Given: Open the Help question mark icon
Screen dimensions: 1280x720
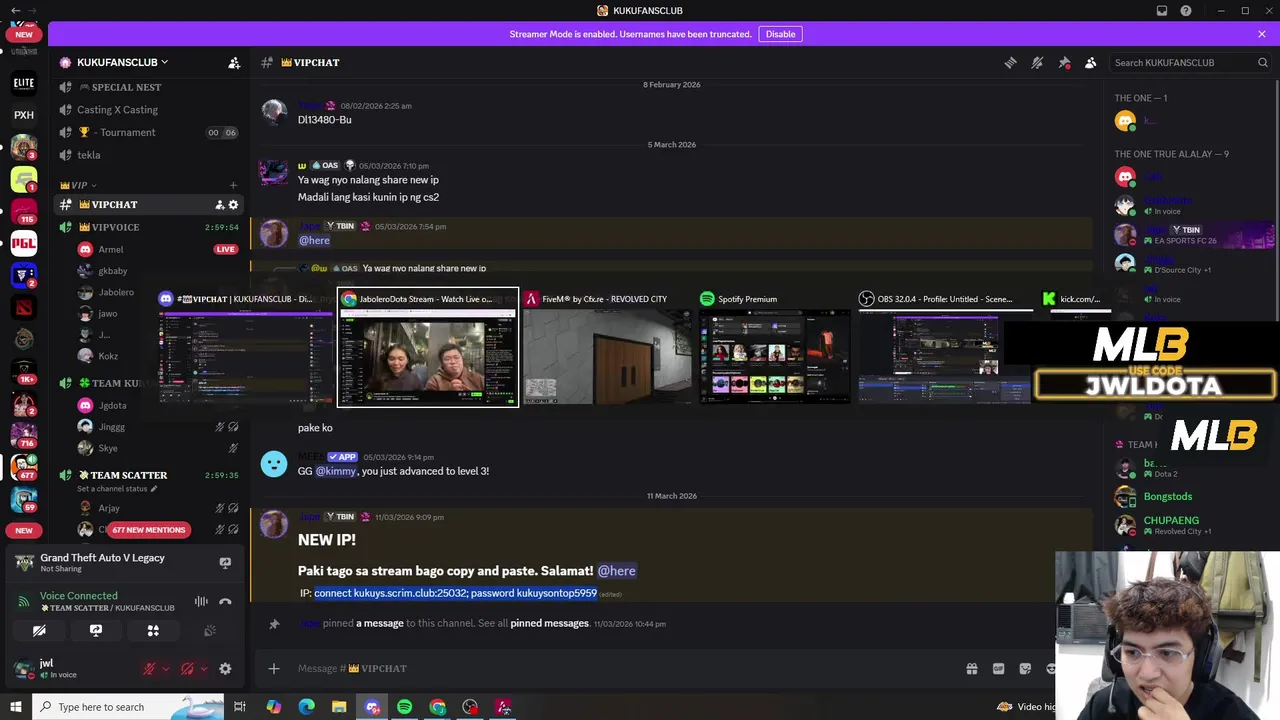Looking at the screenshot, I should pos(1186,10).
